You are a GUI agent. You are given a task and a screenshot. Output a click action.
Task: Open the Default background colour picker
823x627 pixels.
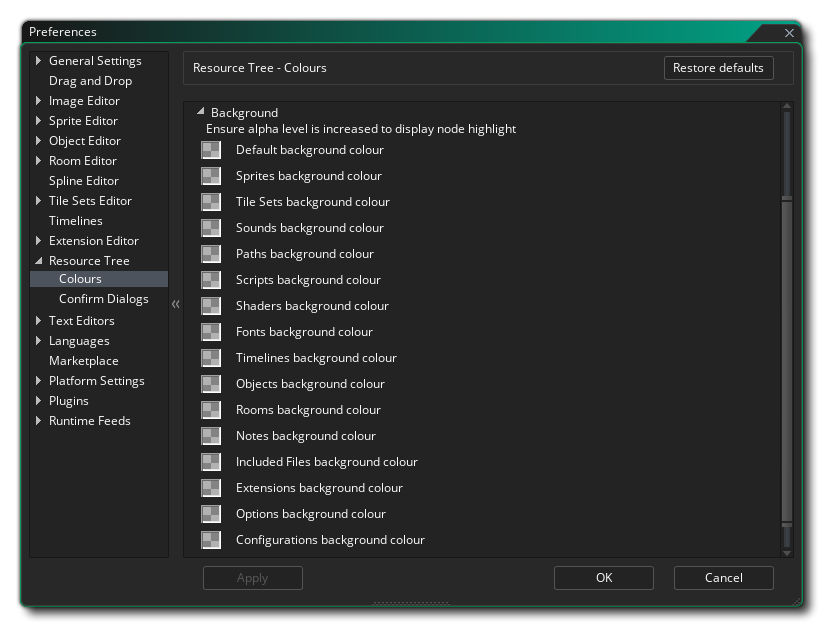point(211,149)
